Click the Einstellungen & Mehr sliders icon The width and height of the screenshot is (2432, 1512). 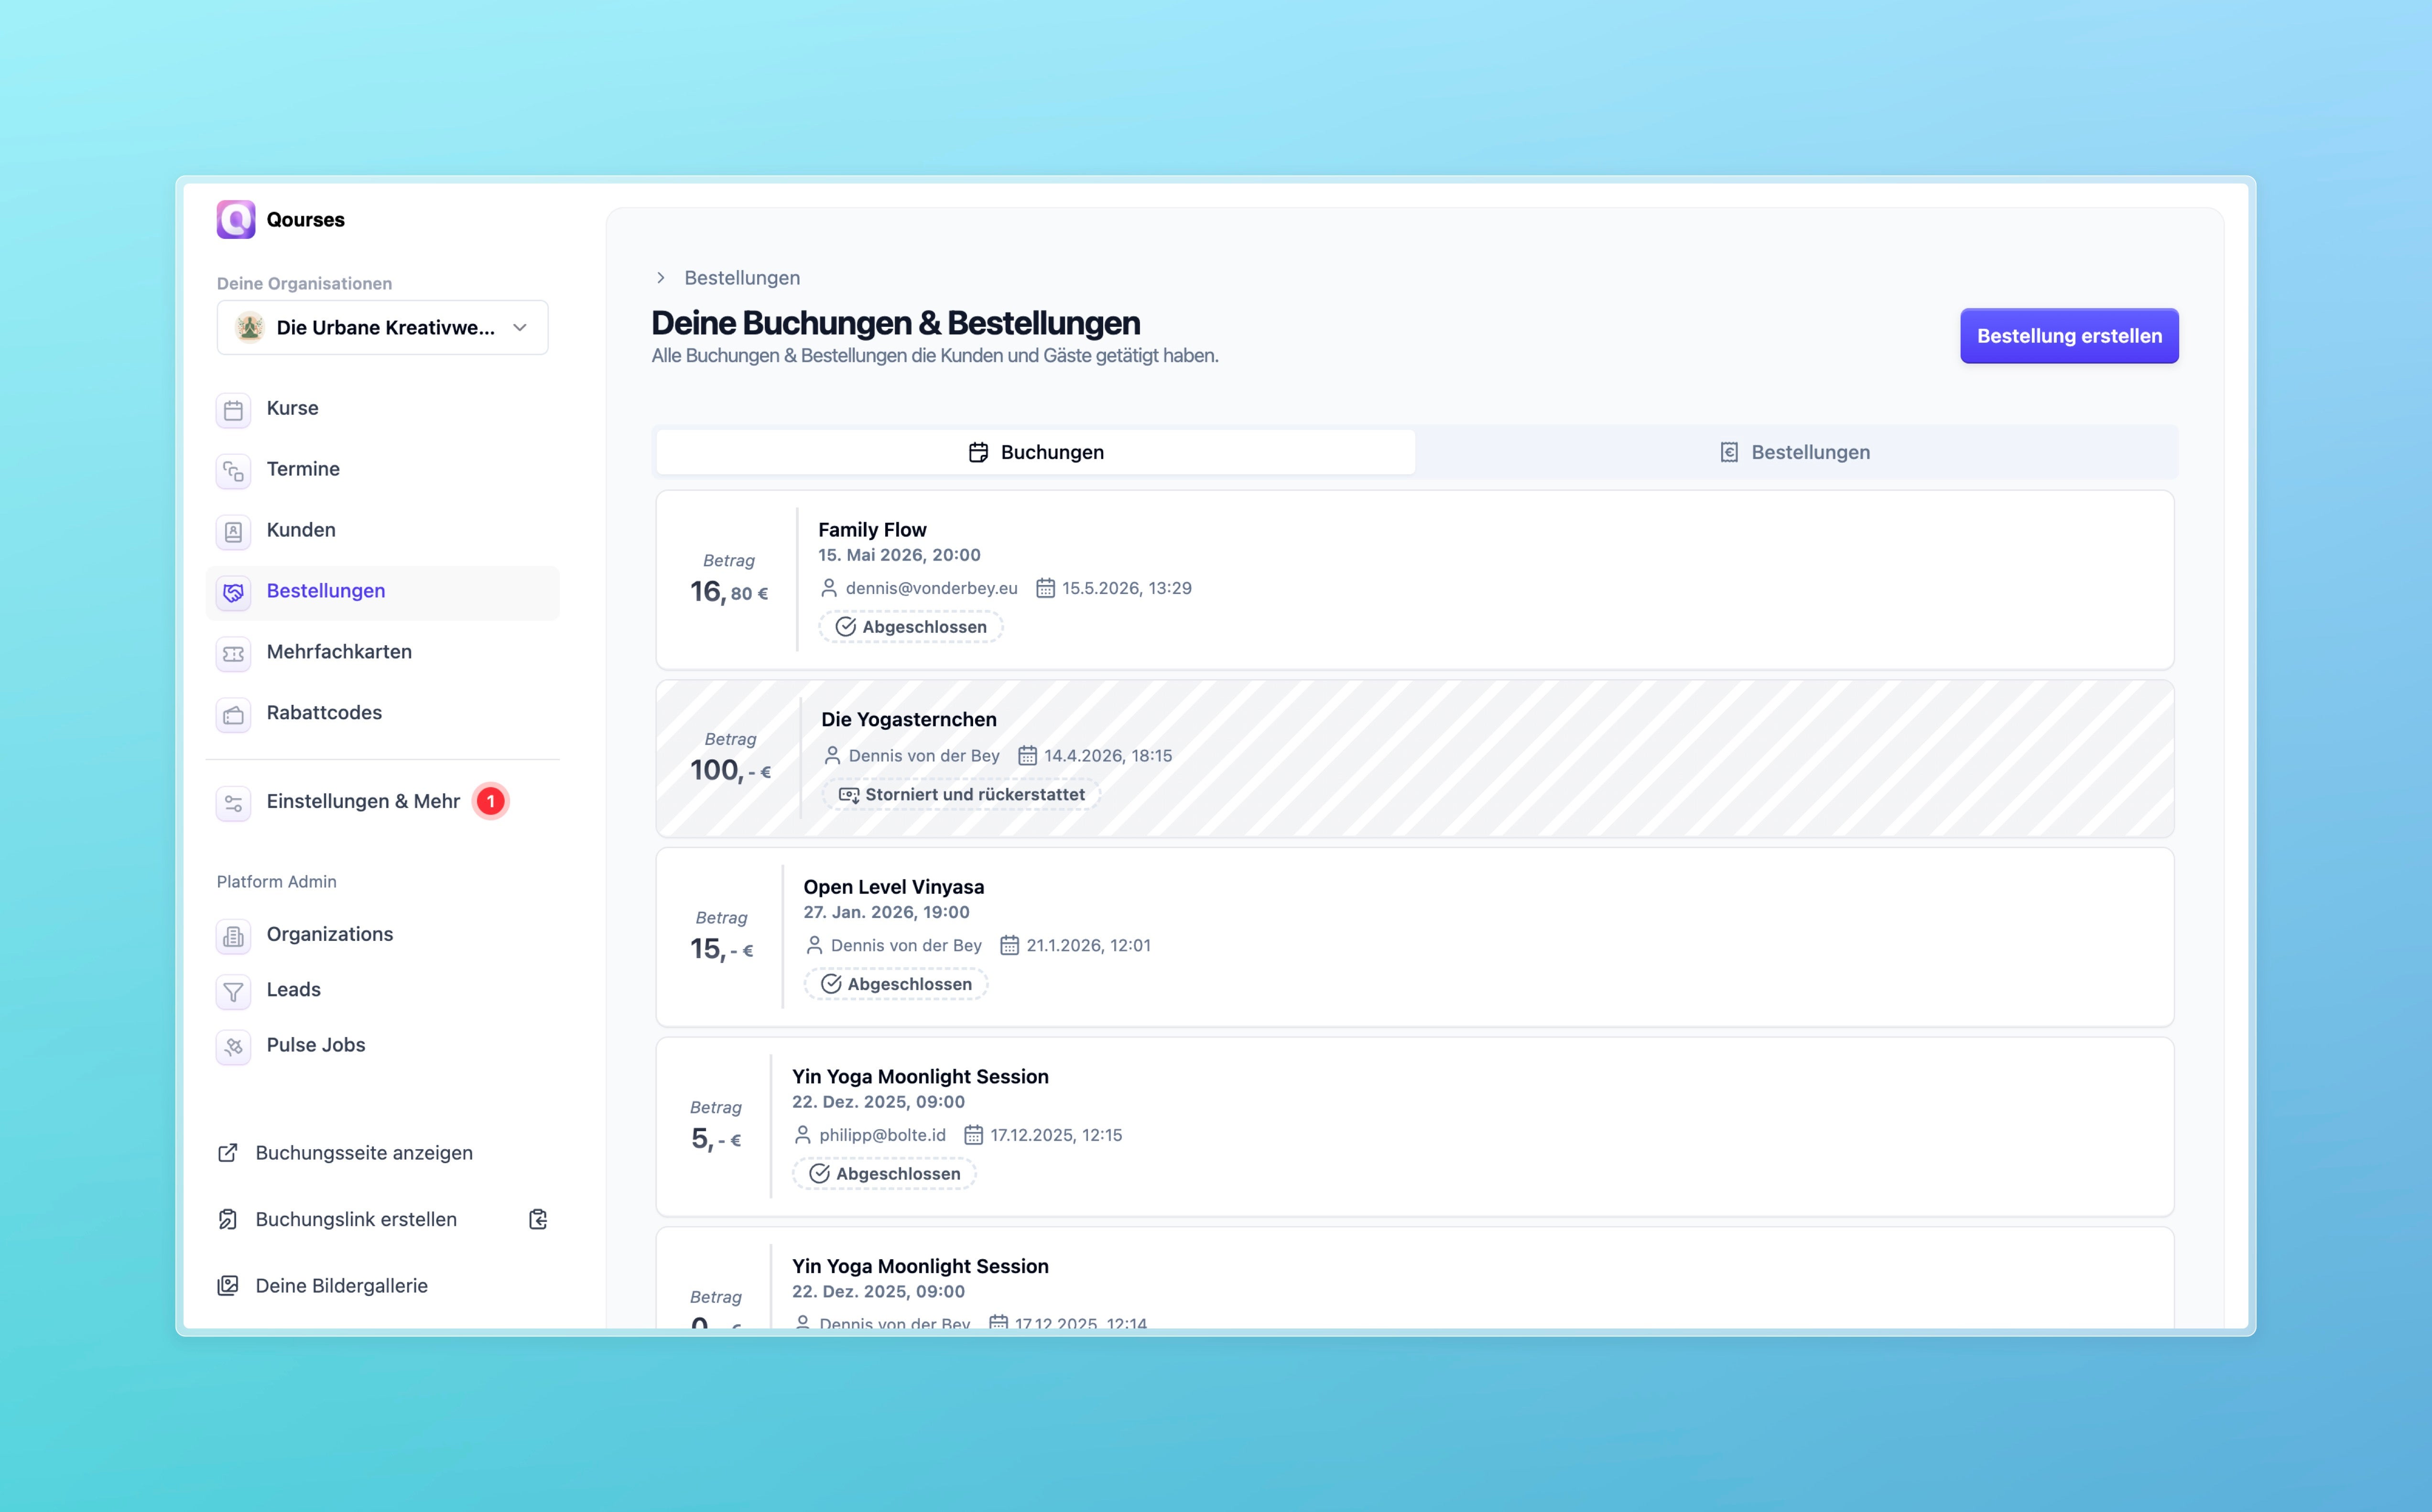click(233, 803)
